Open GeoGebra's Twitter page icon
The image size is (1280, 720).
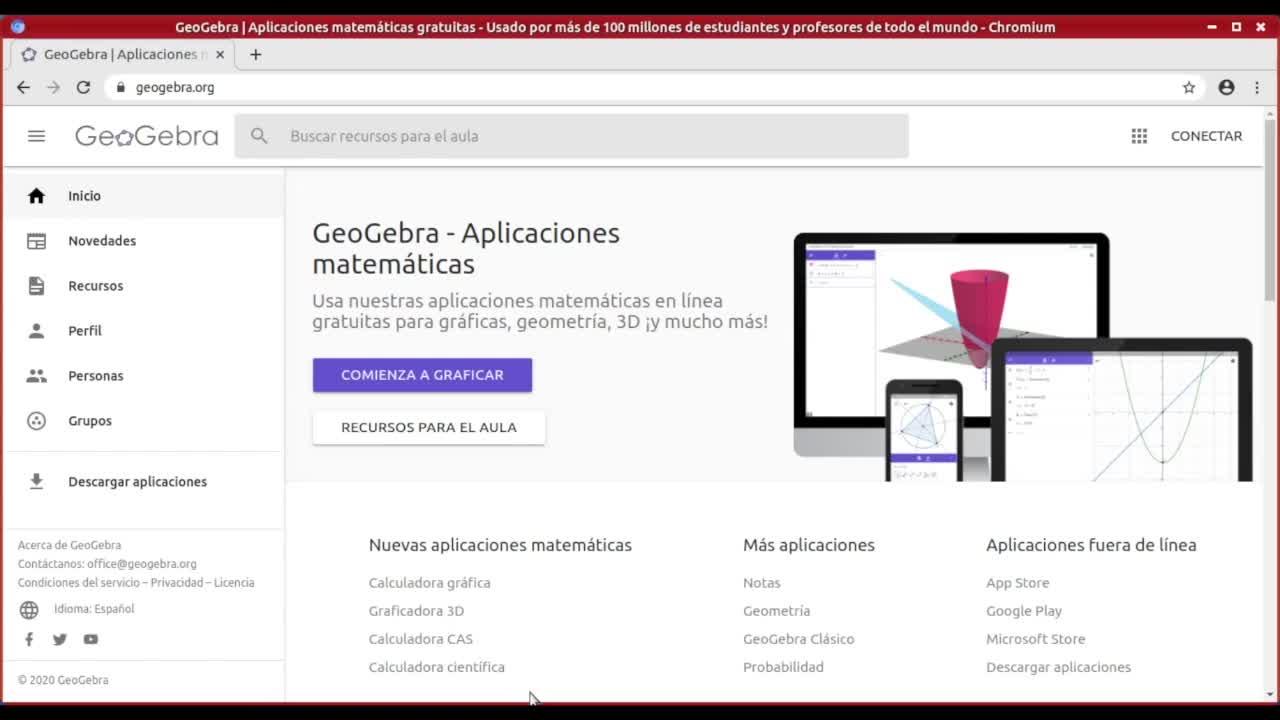pos(60,639)
